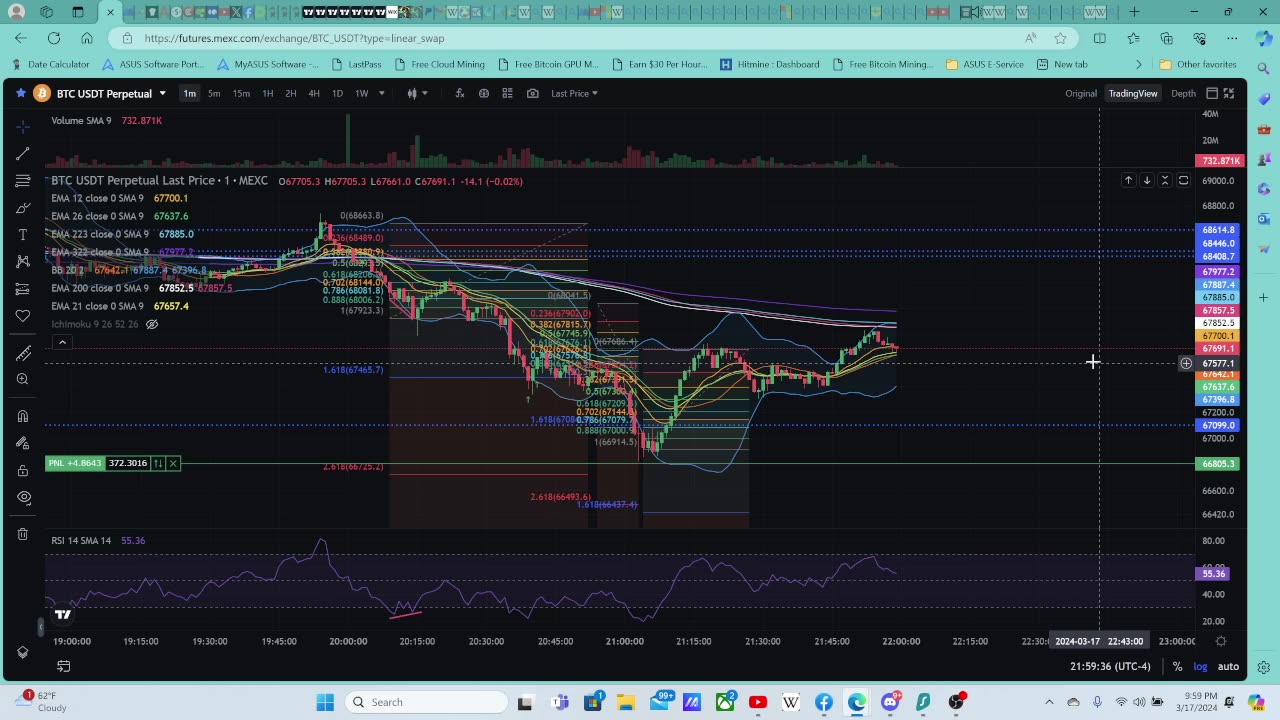Enter fullscreen chart mode

pyautogui.click(x=1229, y=93)
